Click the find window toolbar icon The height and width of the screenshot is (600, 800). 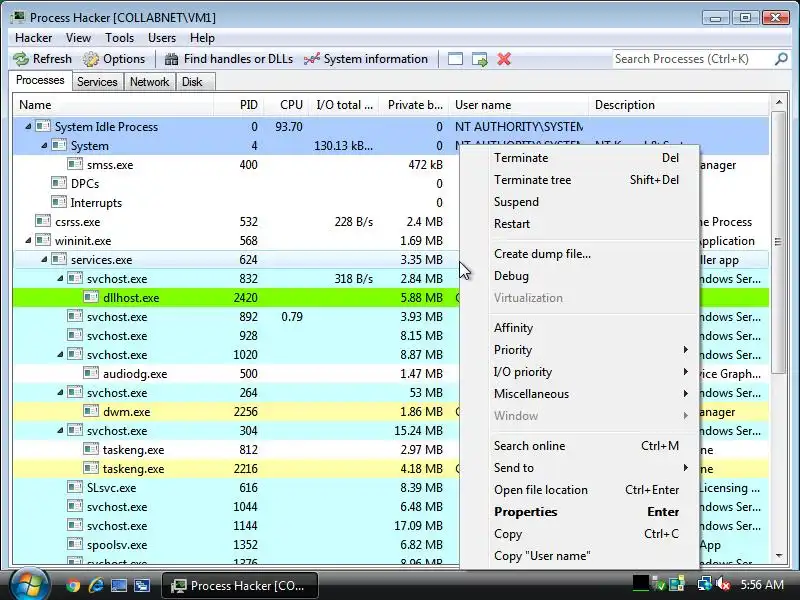pyautogui.click(x=455, y=59)
